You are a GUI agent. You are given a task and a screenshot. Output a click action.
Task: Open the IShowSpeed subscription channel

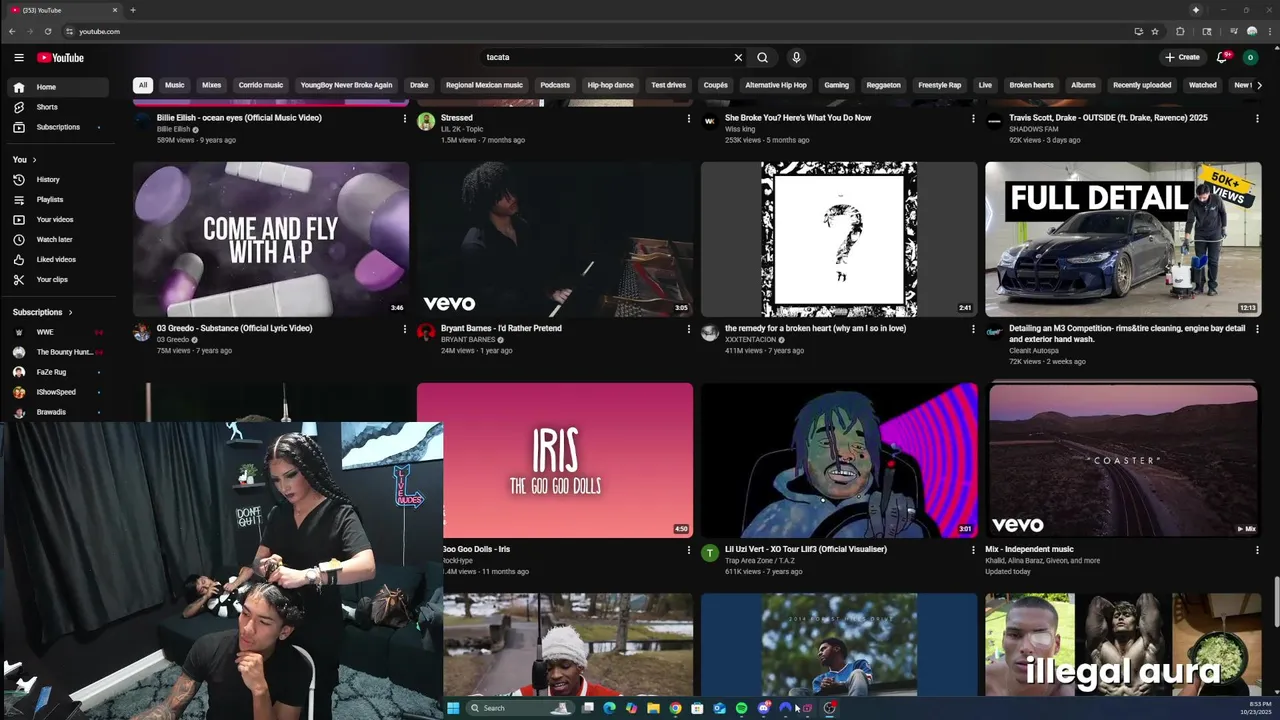tap(60, 392)
